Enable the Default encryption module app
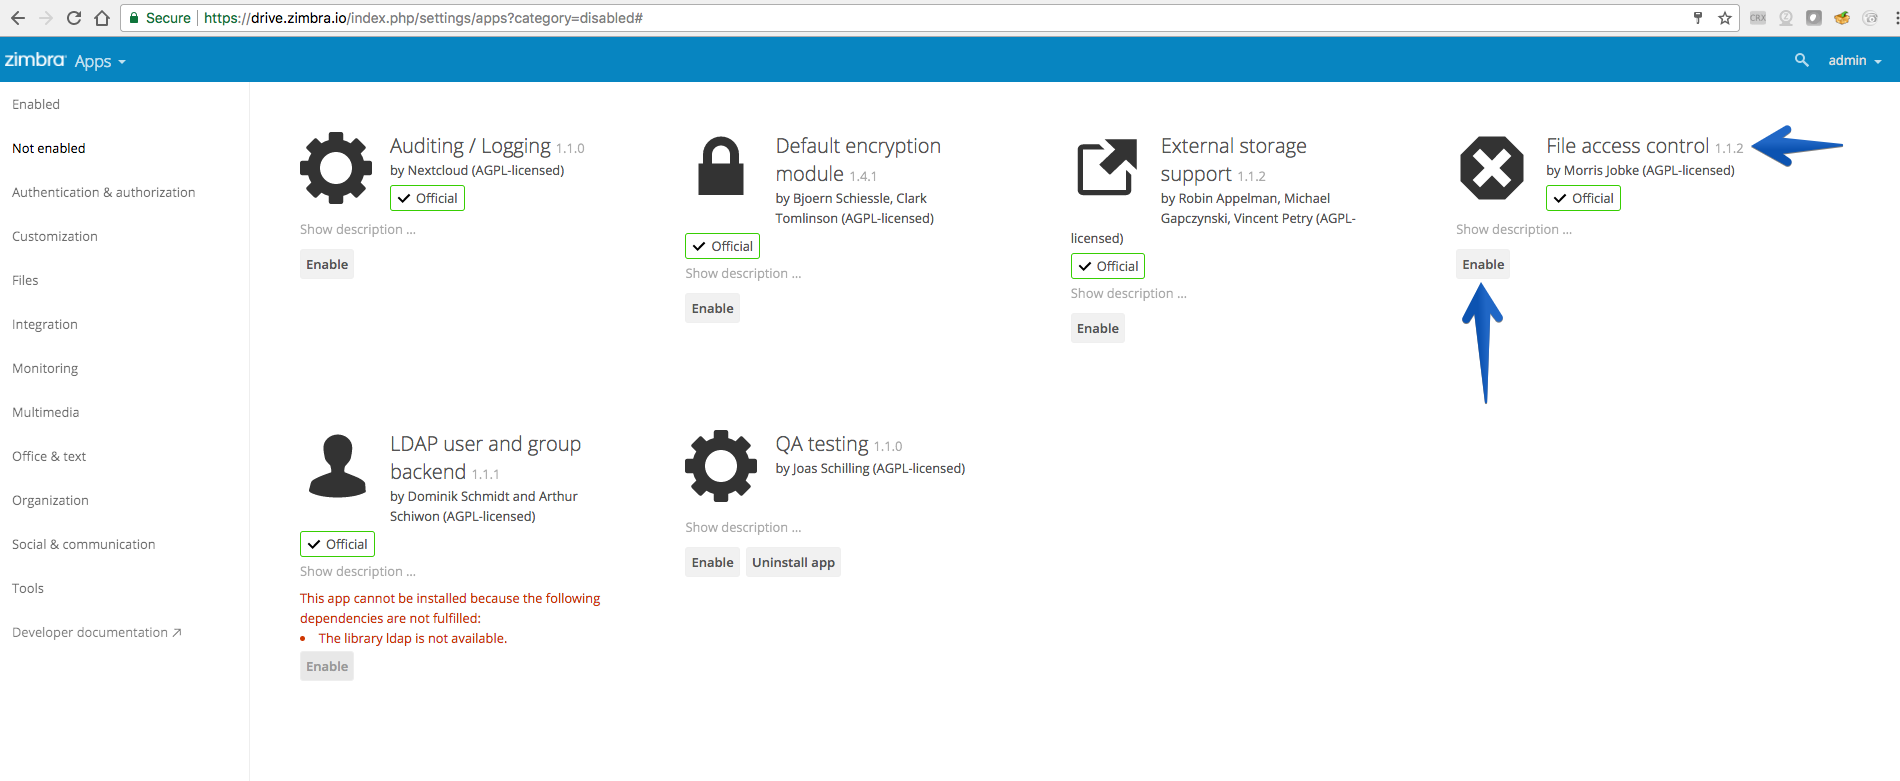Screen dimensions: 1900x781 tap(712, 308)
